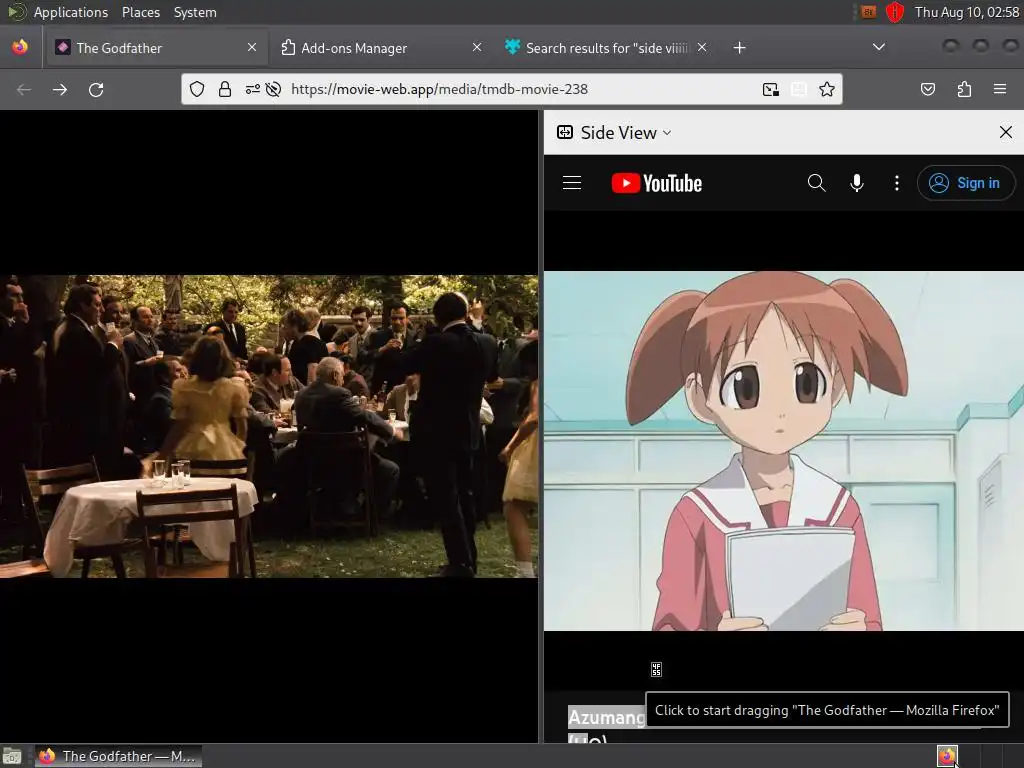Select the Azumanga video title text
Viewport: 1024px width, 768px height.
point(607,718)
